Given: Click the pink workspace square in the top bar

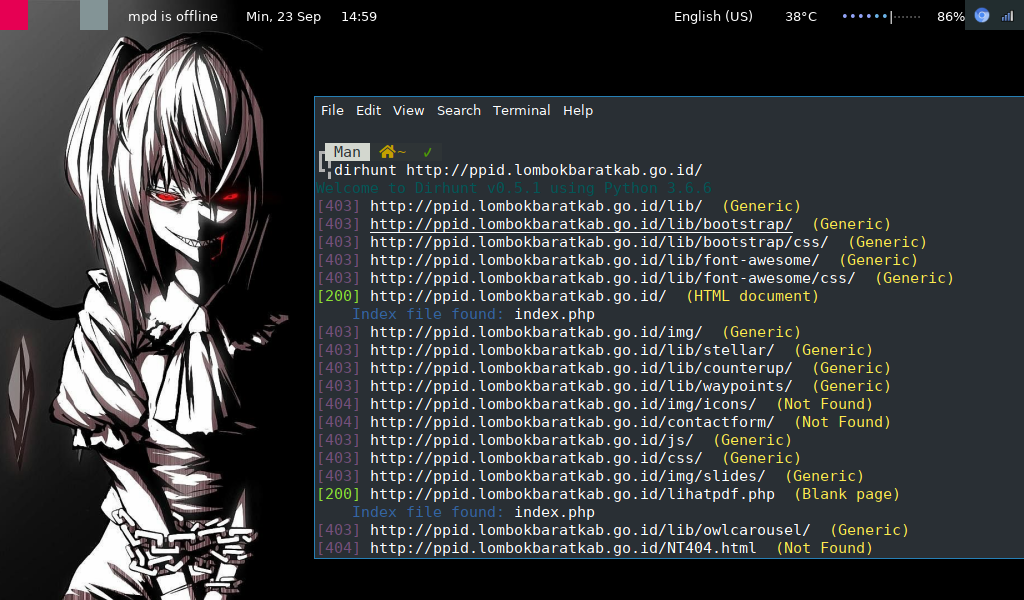Looking at the screenshot, I should pos(14,15).
